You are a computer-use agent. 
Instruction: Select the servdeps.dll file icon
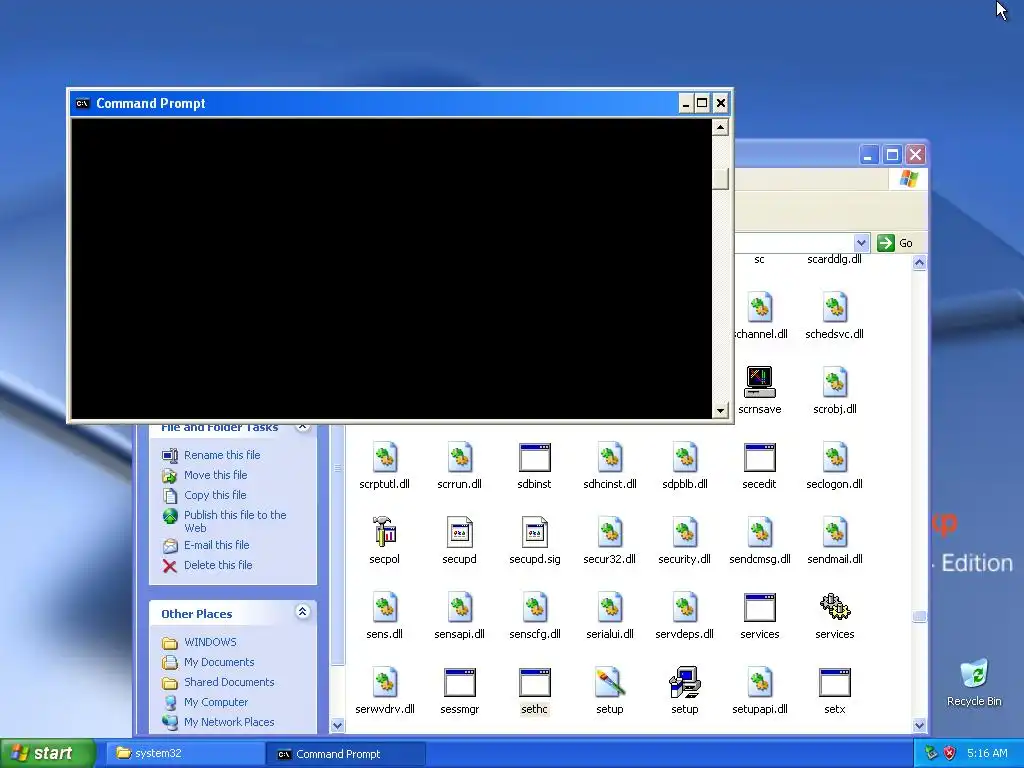pyautogui.click(x=684, y=607)
